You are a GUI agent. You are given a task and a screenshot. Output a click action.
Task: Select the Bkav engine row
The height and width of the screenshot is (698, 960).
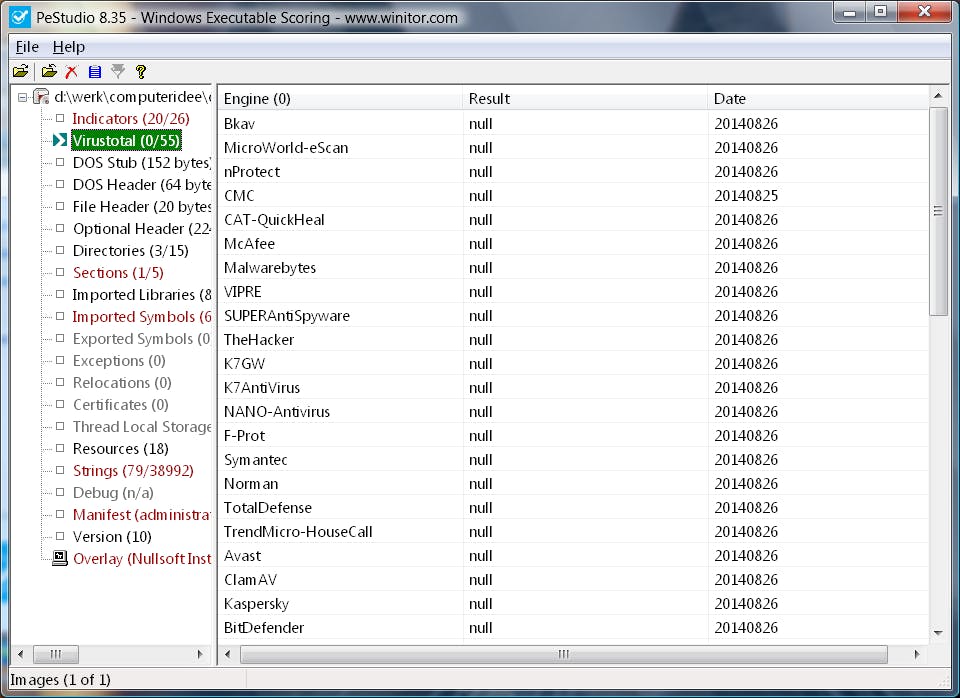tap(573, 124)
